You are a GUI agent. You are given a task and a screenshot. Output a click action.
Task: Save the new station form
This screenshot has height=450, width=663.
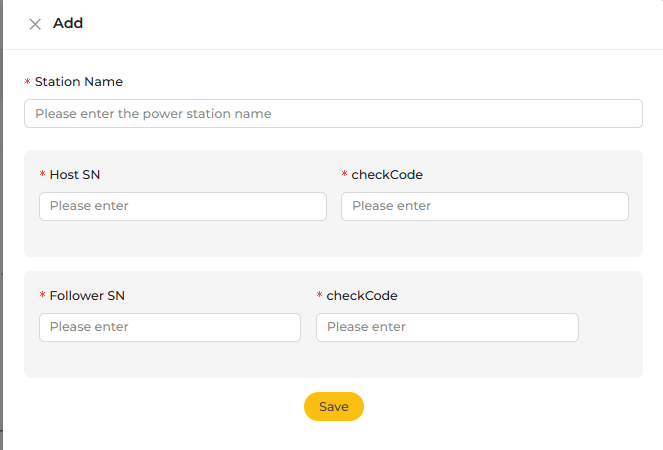[x=334, y=406]
